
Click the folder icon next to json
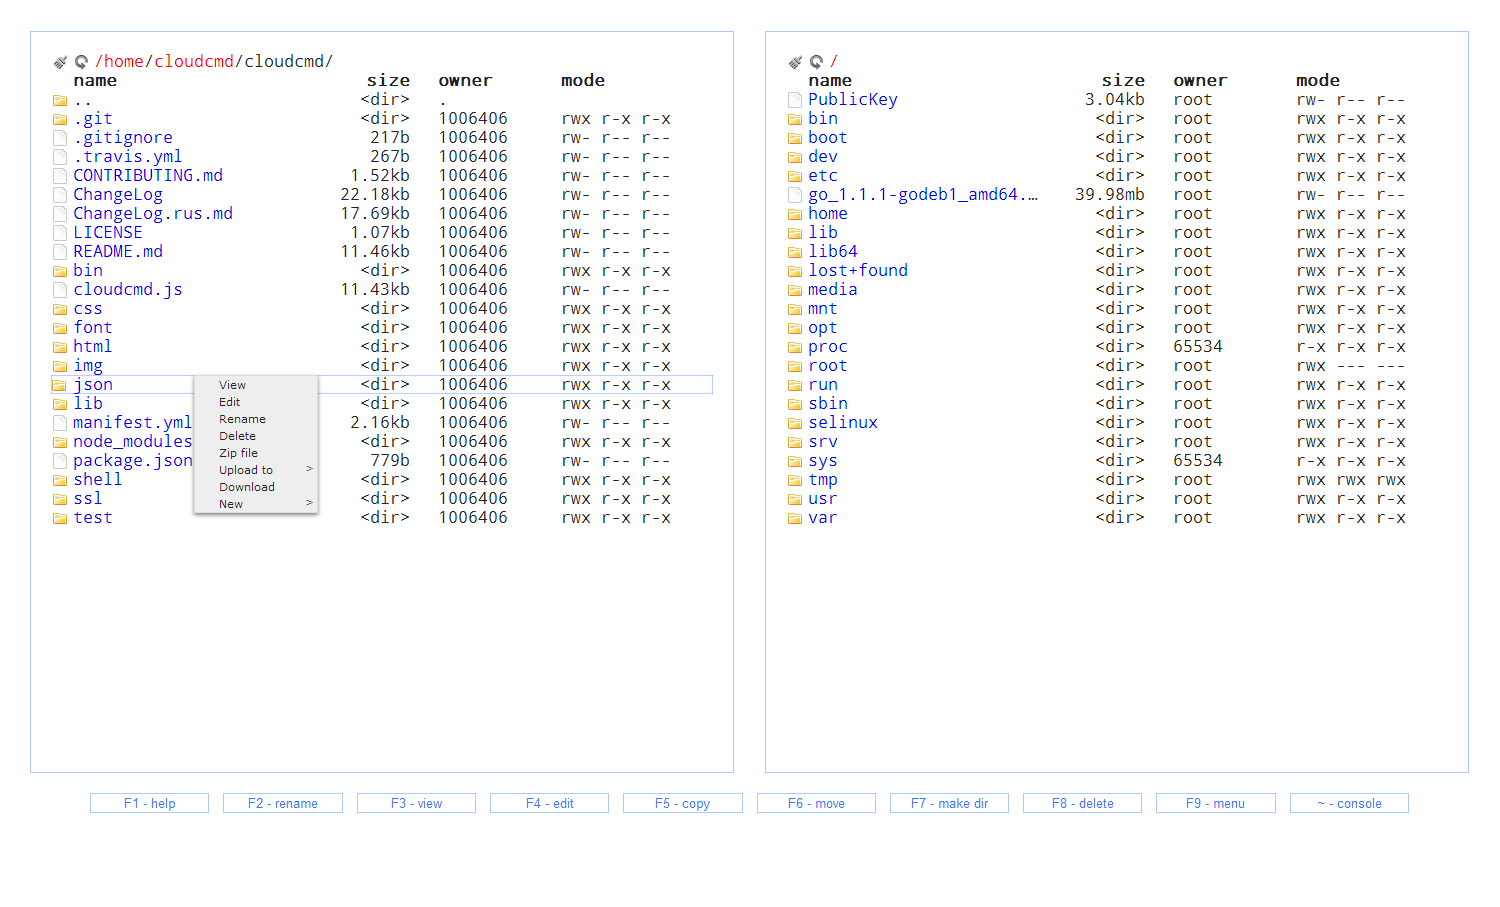pyautogui.click(x=60, y=385)
